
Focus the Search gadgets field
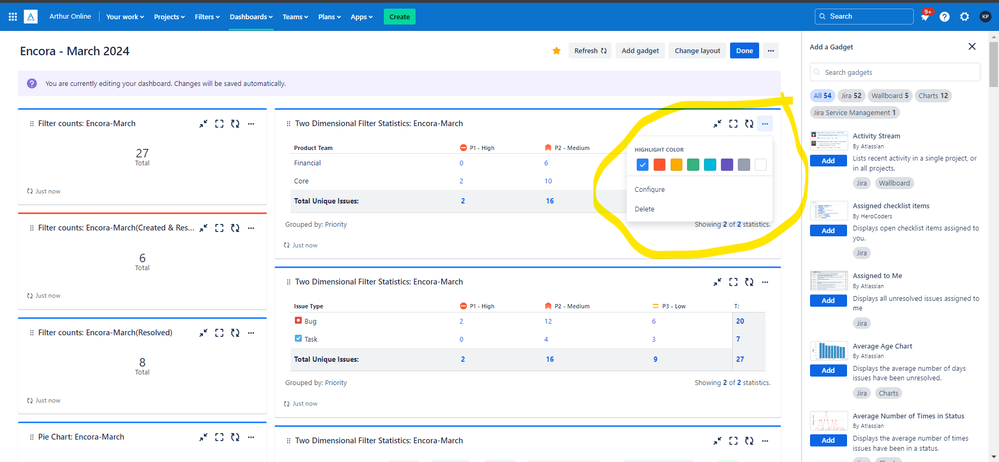pyautogui.click(x=895, y=72)
